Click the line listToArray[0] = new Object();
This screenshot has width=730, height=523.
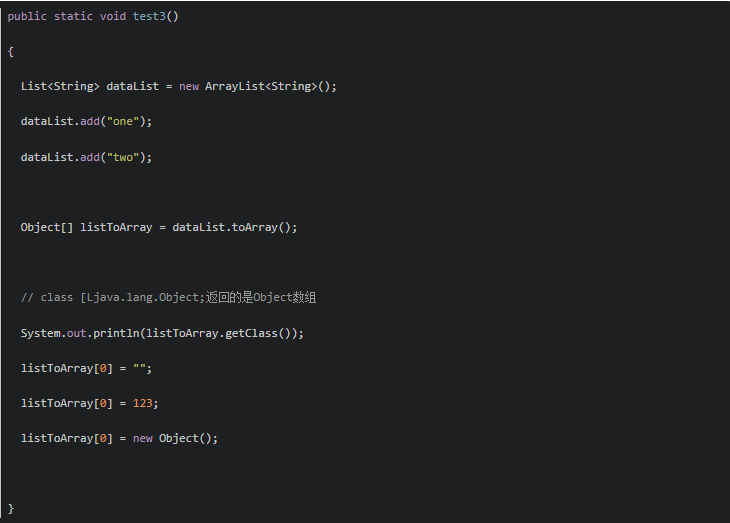(x=119, y=439)
